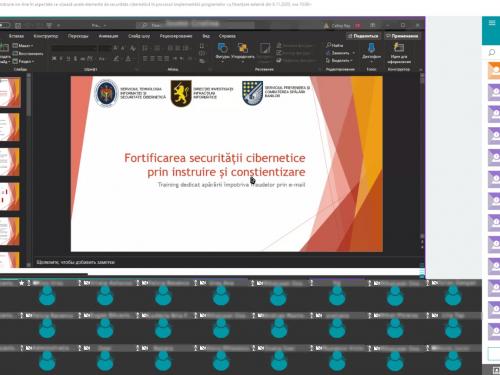Apply italic formatting in Шрифт group
This screenshot has height=375, width=500.
click(61, 59)
